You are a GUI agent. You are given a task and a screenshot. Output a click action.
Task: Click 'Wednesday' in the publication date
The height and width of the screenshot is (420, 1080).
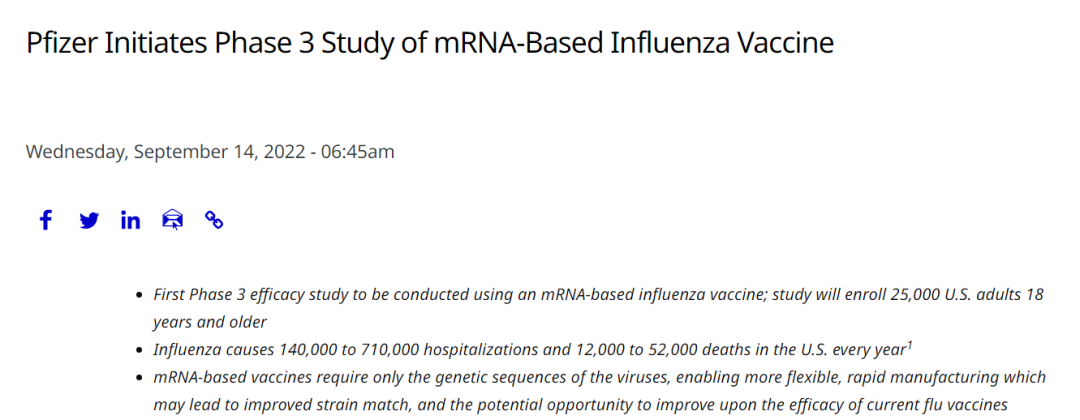point(76,152)
